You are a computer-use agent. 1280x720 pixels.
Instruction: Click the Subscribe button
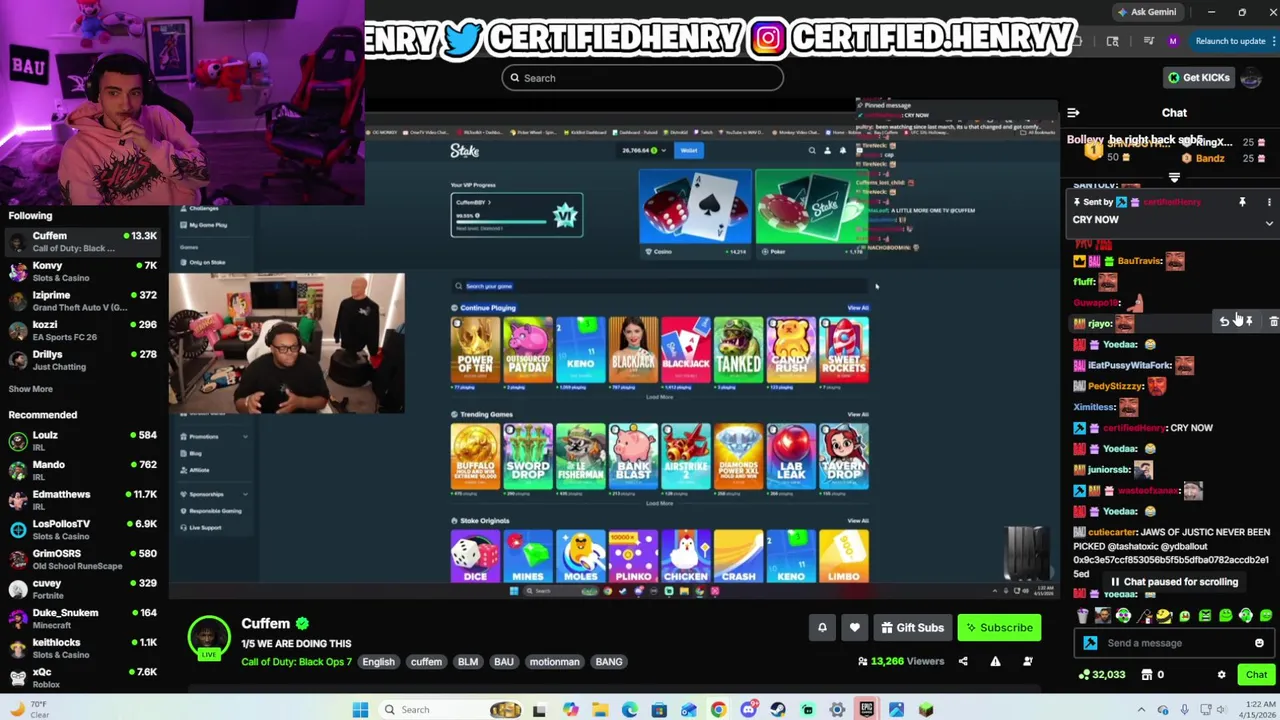click(x=999, y=628)
